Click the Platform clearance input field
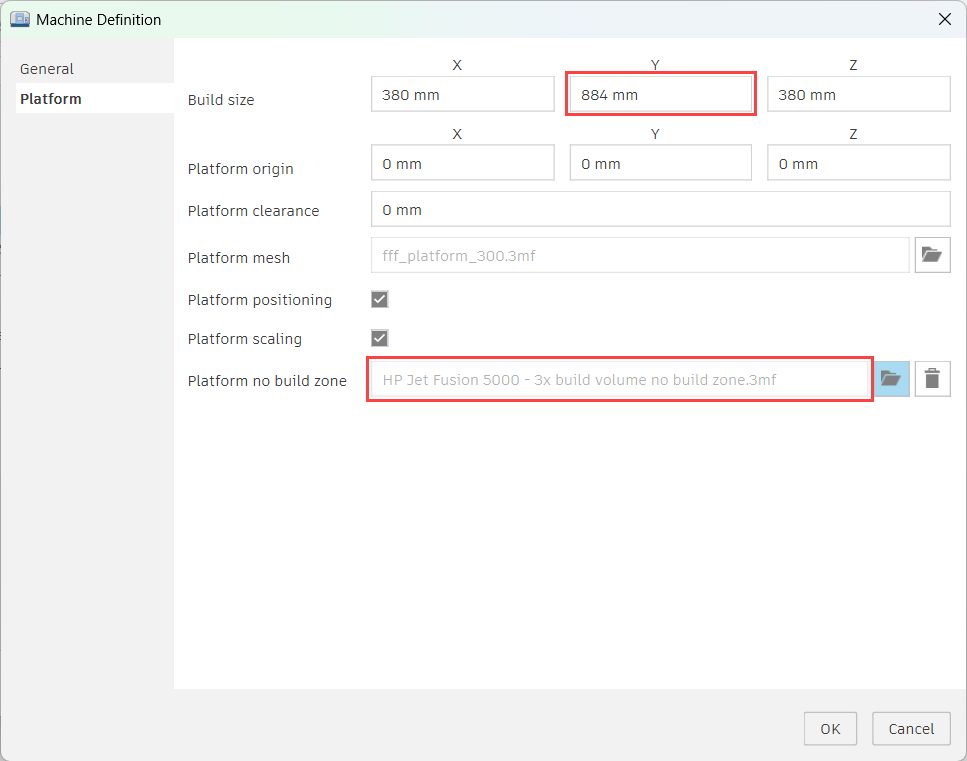Image resolution: width=967 pixels, height=761 pixels. 660,210
